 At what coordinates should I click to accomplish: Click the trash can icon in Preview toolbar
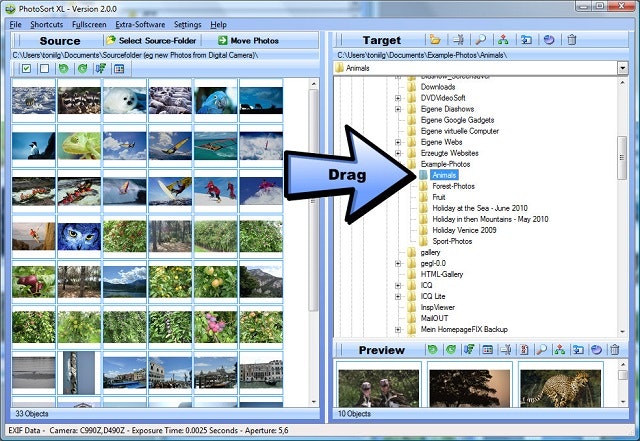[615, 350]
